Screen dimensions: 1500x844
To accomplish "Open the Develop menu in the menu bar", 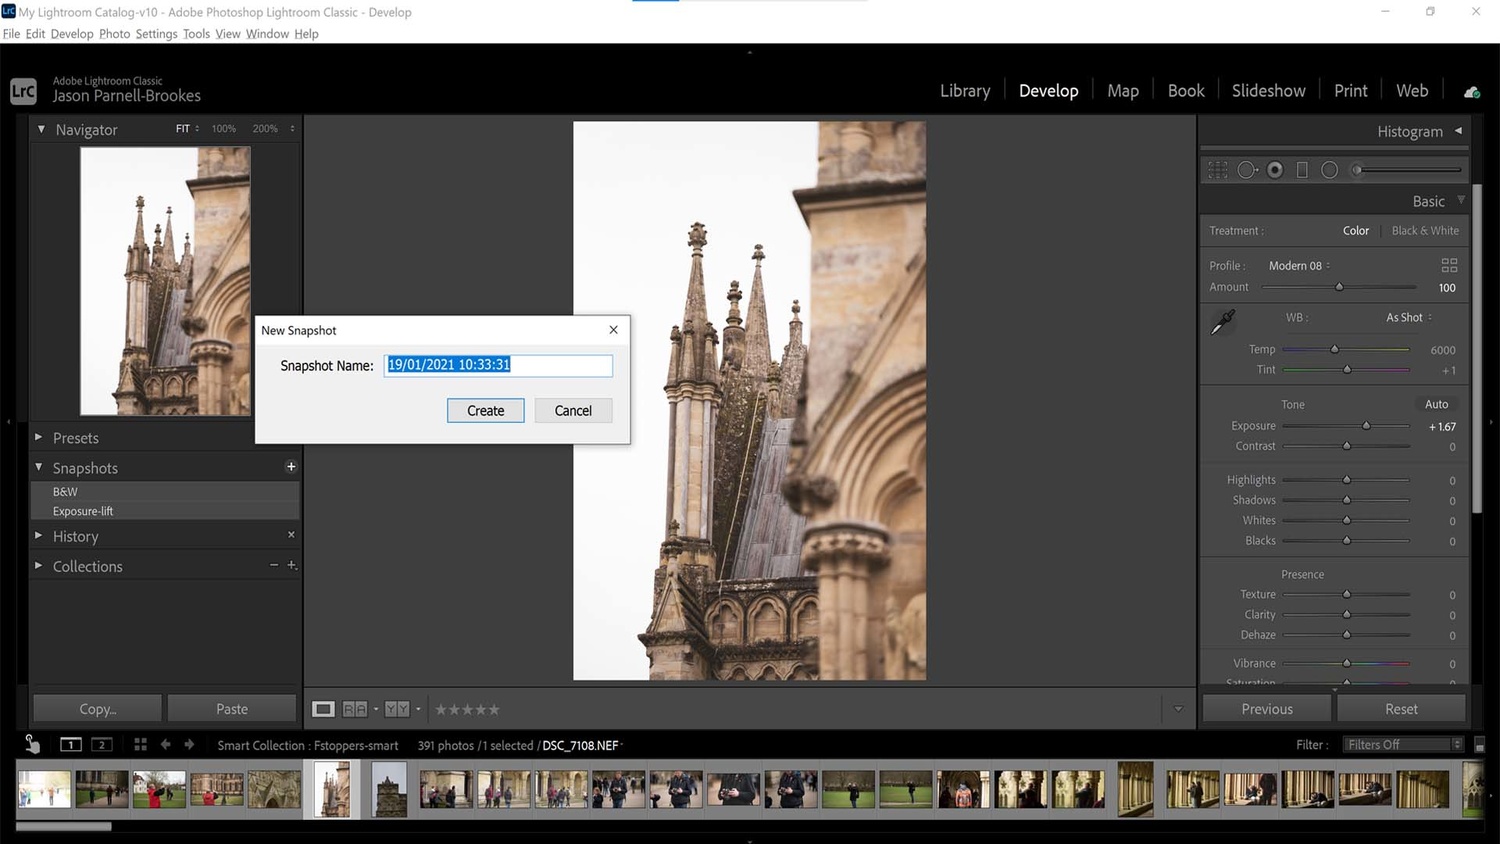I will click(72, 34).
